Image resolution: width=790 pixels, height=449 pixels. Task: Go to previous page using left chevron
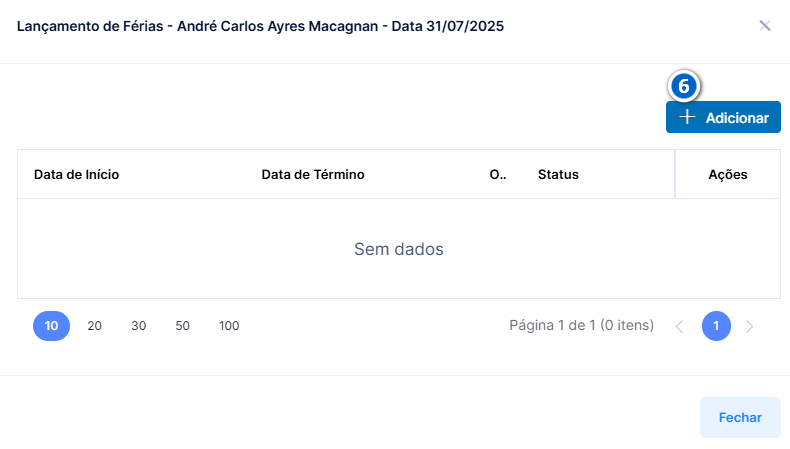click(x=679, y=327)
